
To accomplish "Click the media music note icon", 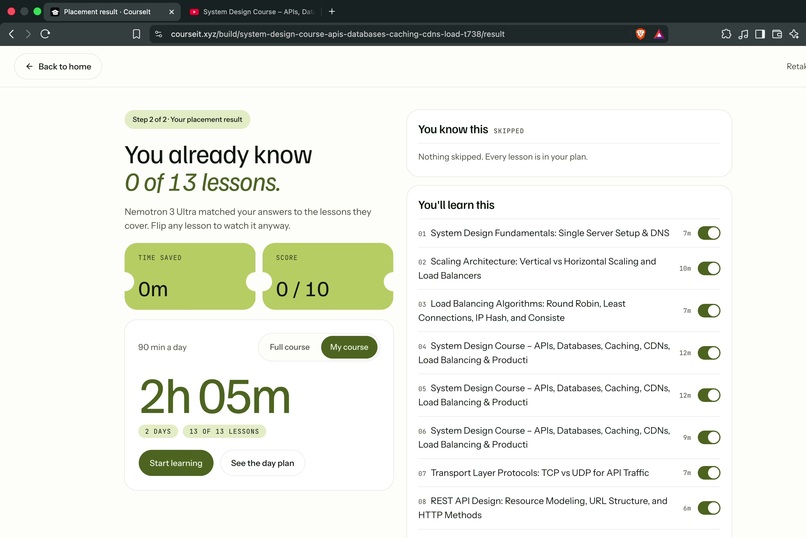I will [743, 34].
